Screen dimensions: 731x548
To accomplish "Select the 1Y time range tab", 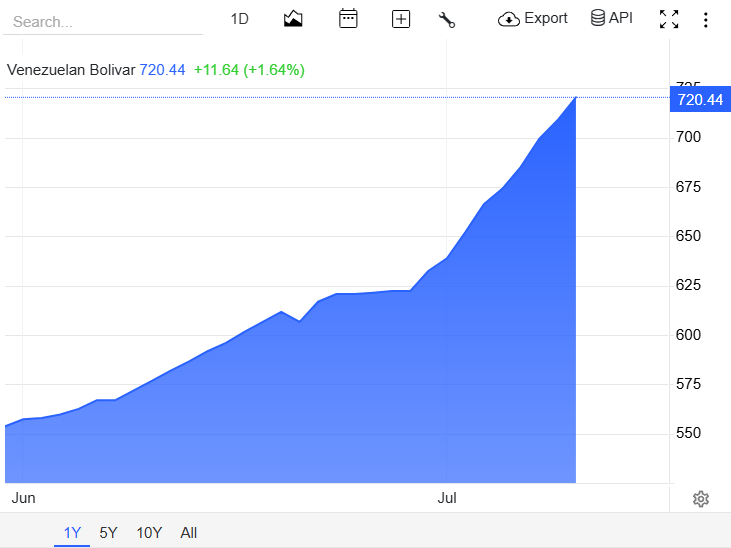I will [72, 532].
